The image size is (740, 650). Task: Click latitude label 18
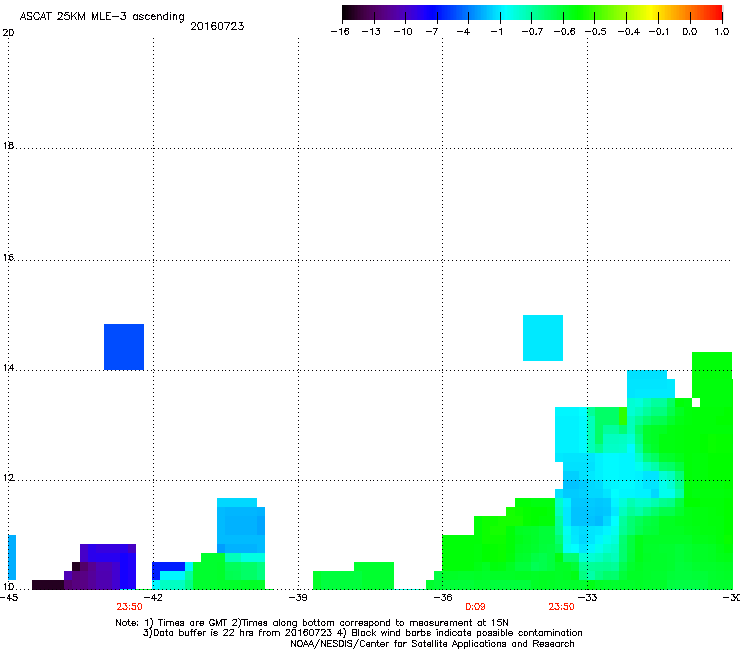point(8,146)
